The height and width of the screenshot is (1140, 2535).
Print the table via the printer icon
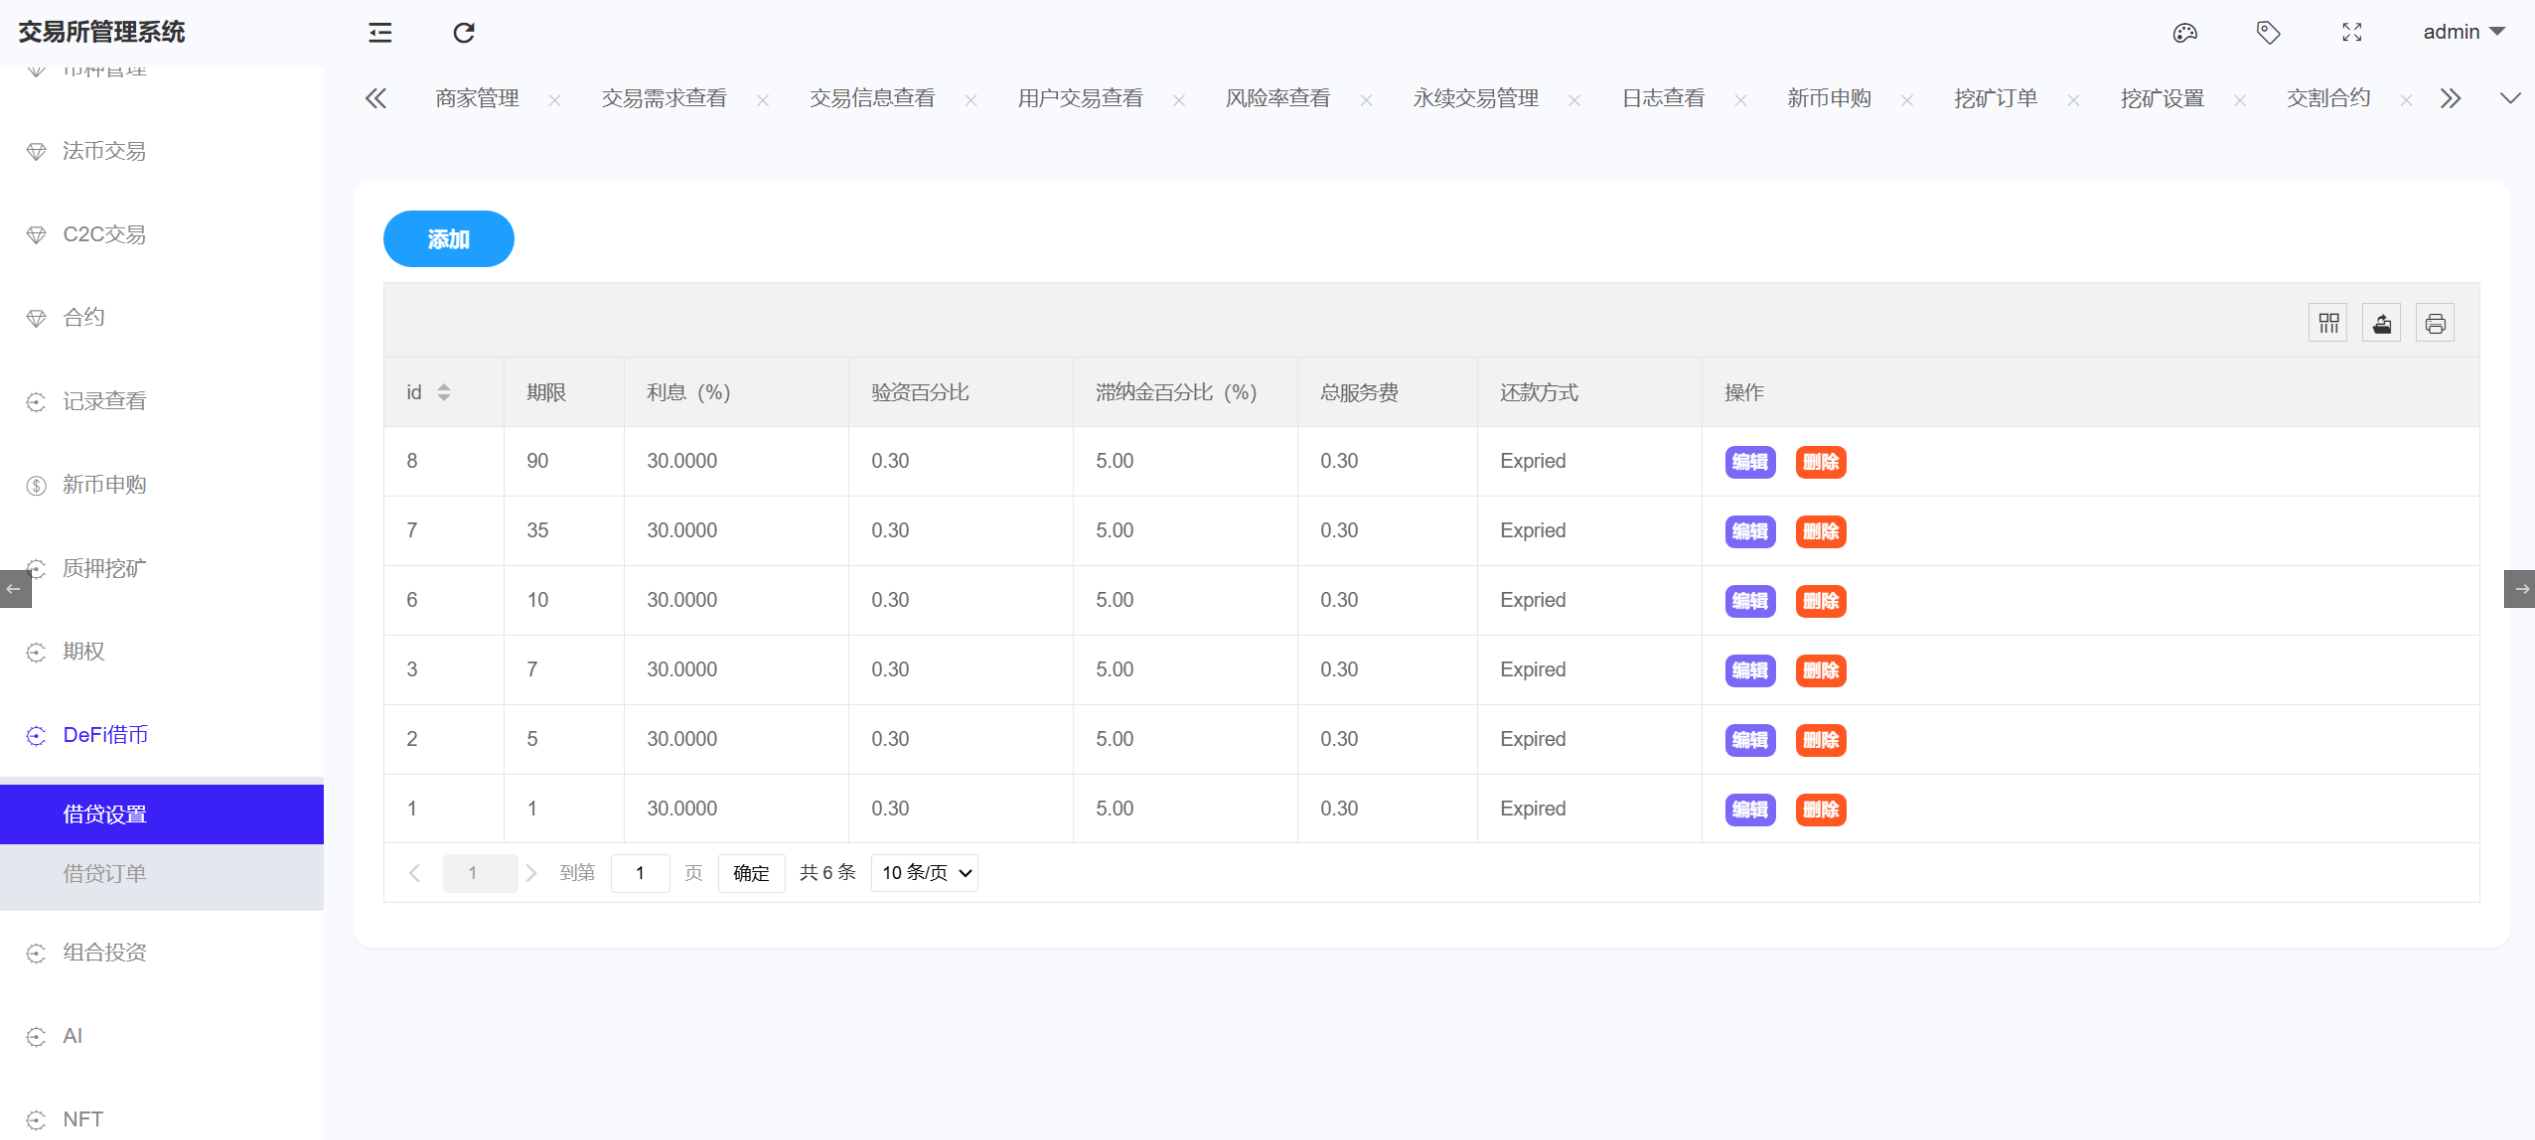click(x=2435, y=322)
